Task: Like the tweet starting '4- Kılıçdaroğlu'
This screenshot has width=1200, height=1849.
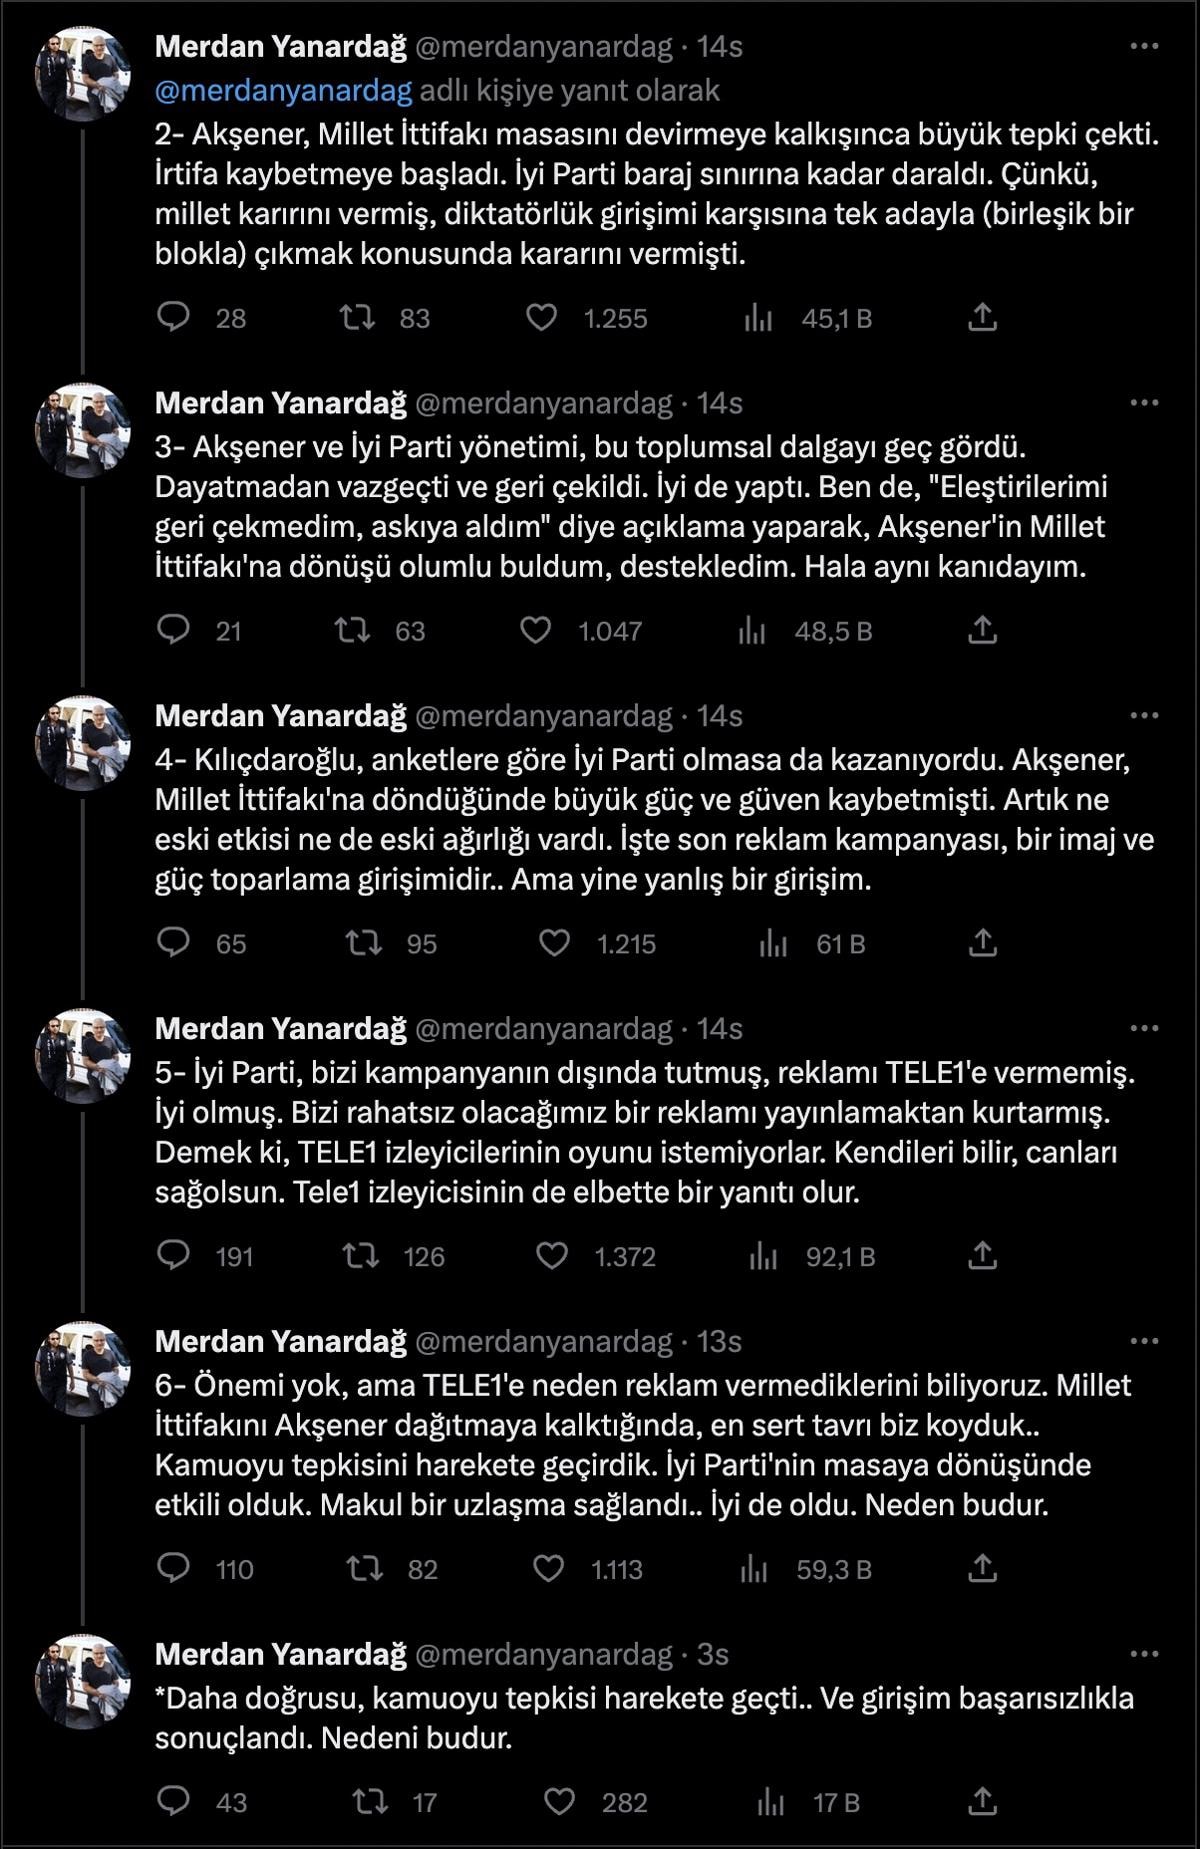Action: (554, 944)
